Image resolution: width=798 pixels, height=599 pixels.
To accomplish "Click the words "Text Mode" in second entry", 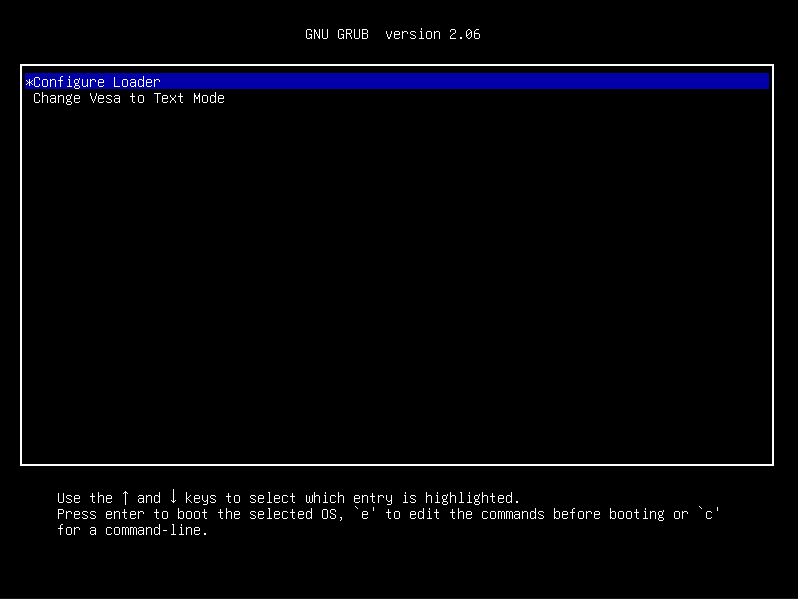I will 189,98.
